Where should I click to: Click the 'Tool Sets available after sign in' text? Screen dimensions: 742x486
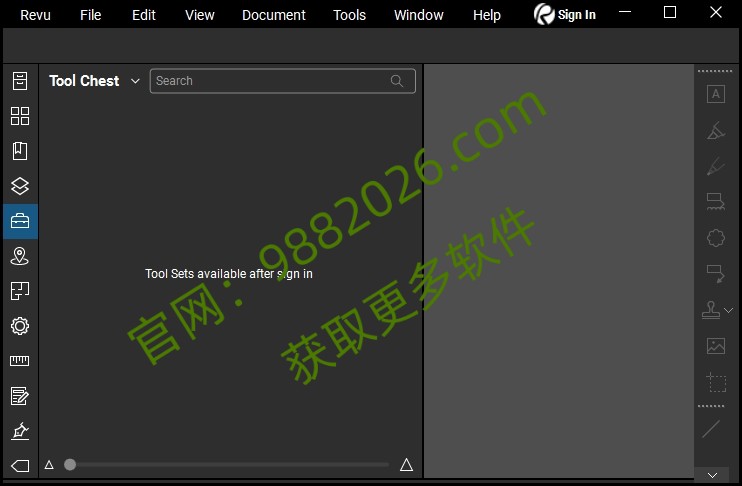pyautogui.click(x=229, y=274)
